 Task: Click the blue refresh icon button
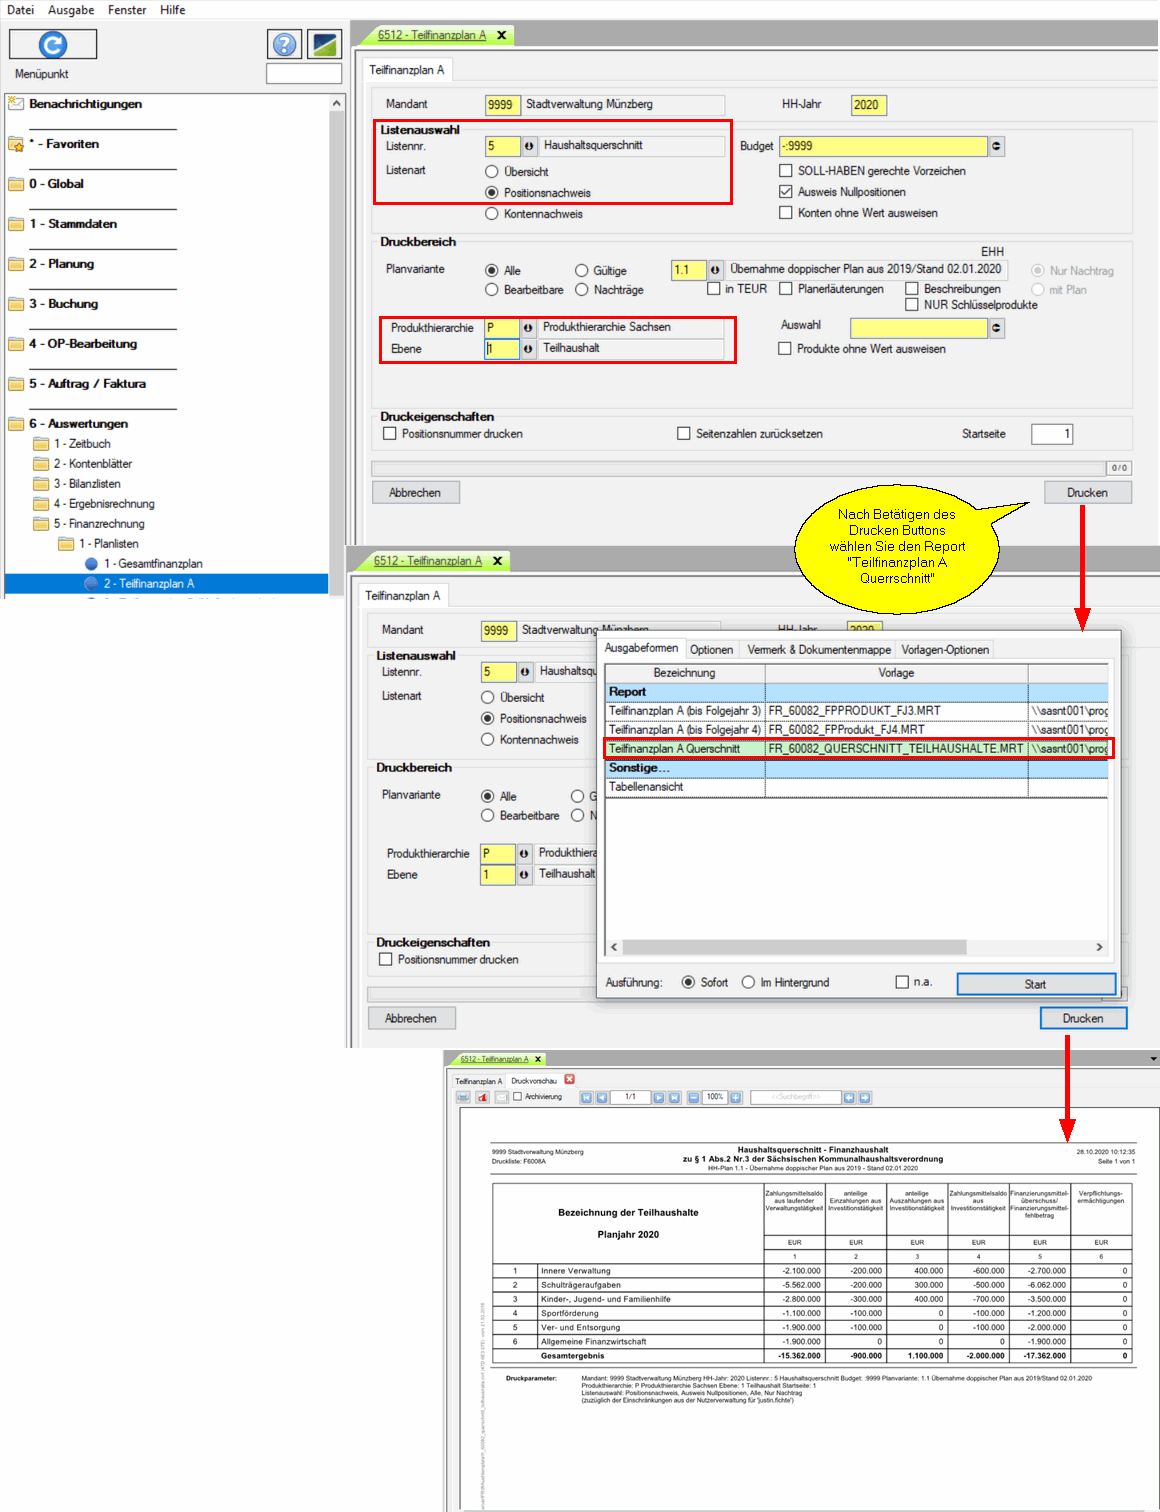(x=53, y=45)
